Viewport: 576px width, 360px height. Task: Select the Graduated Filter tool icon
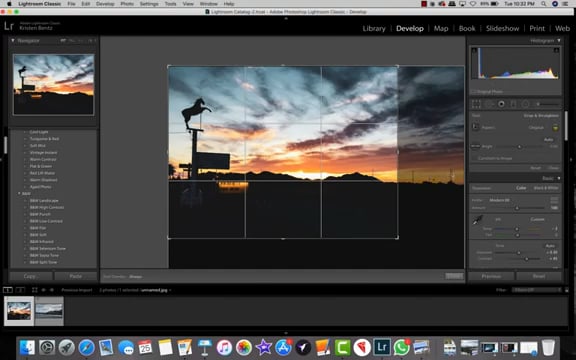[514, 104]
